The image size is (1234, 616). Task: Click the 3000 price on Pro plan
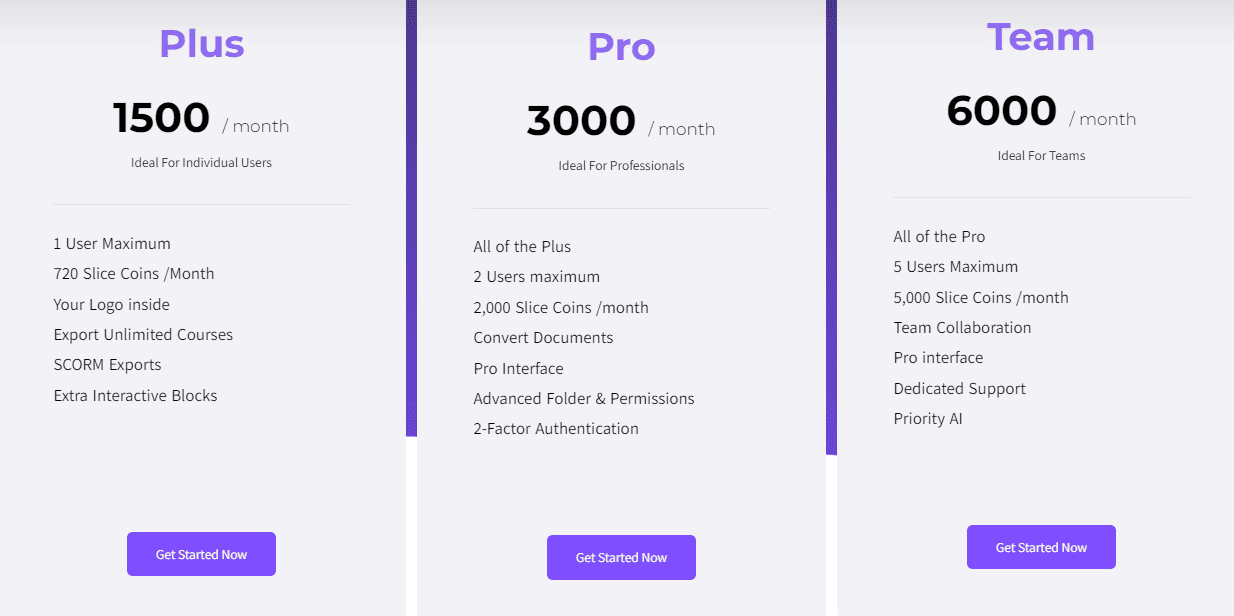pos(580,120)
